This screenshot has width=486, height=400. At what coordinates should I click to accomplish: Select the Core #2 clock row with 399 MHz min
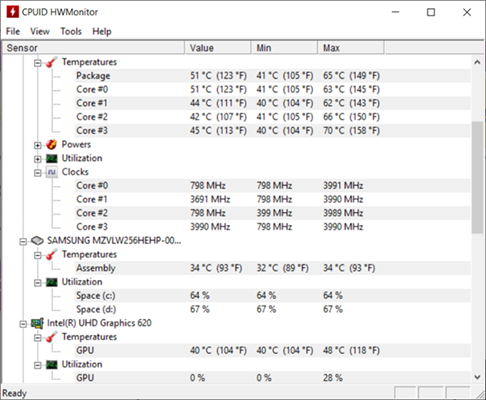pyautogui.click(x=272, y=213)
